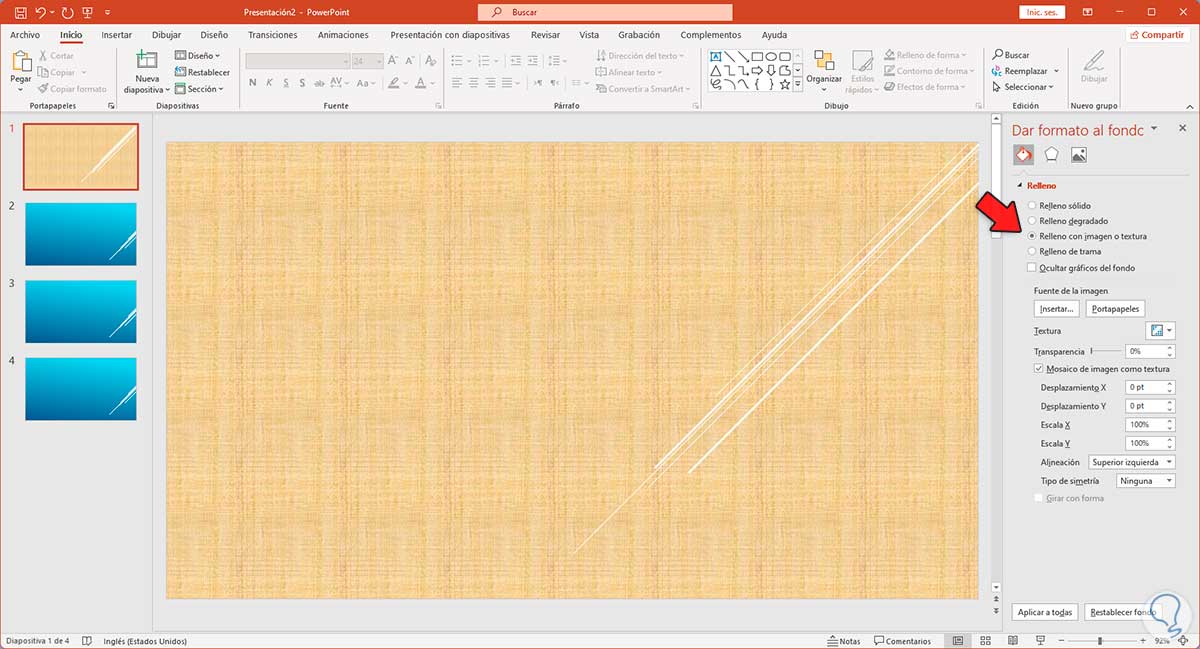Open the Diseño dropdown in Diapositivas group
Image resolution: width=1200 pixels, height=649 pixels.
197,56
